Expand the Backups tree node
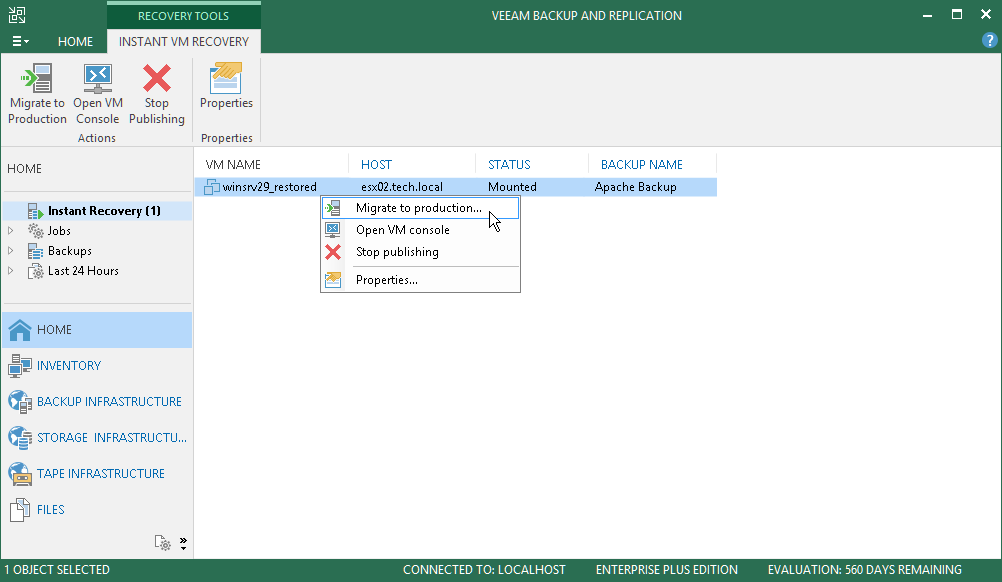The width and height of the screenshot is (1002, 582). click(10, 251)
